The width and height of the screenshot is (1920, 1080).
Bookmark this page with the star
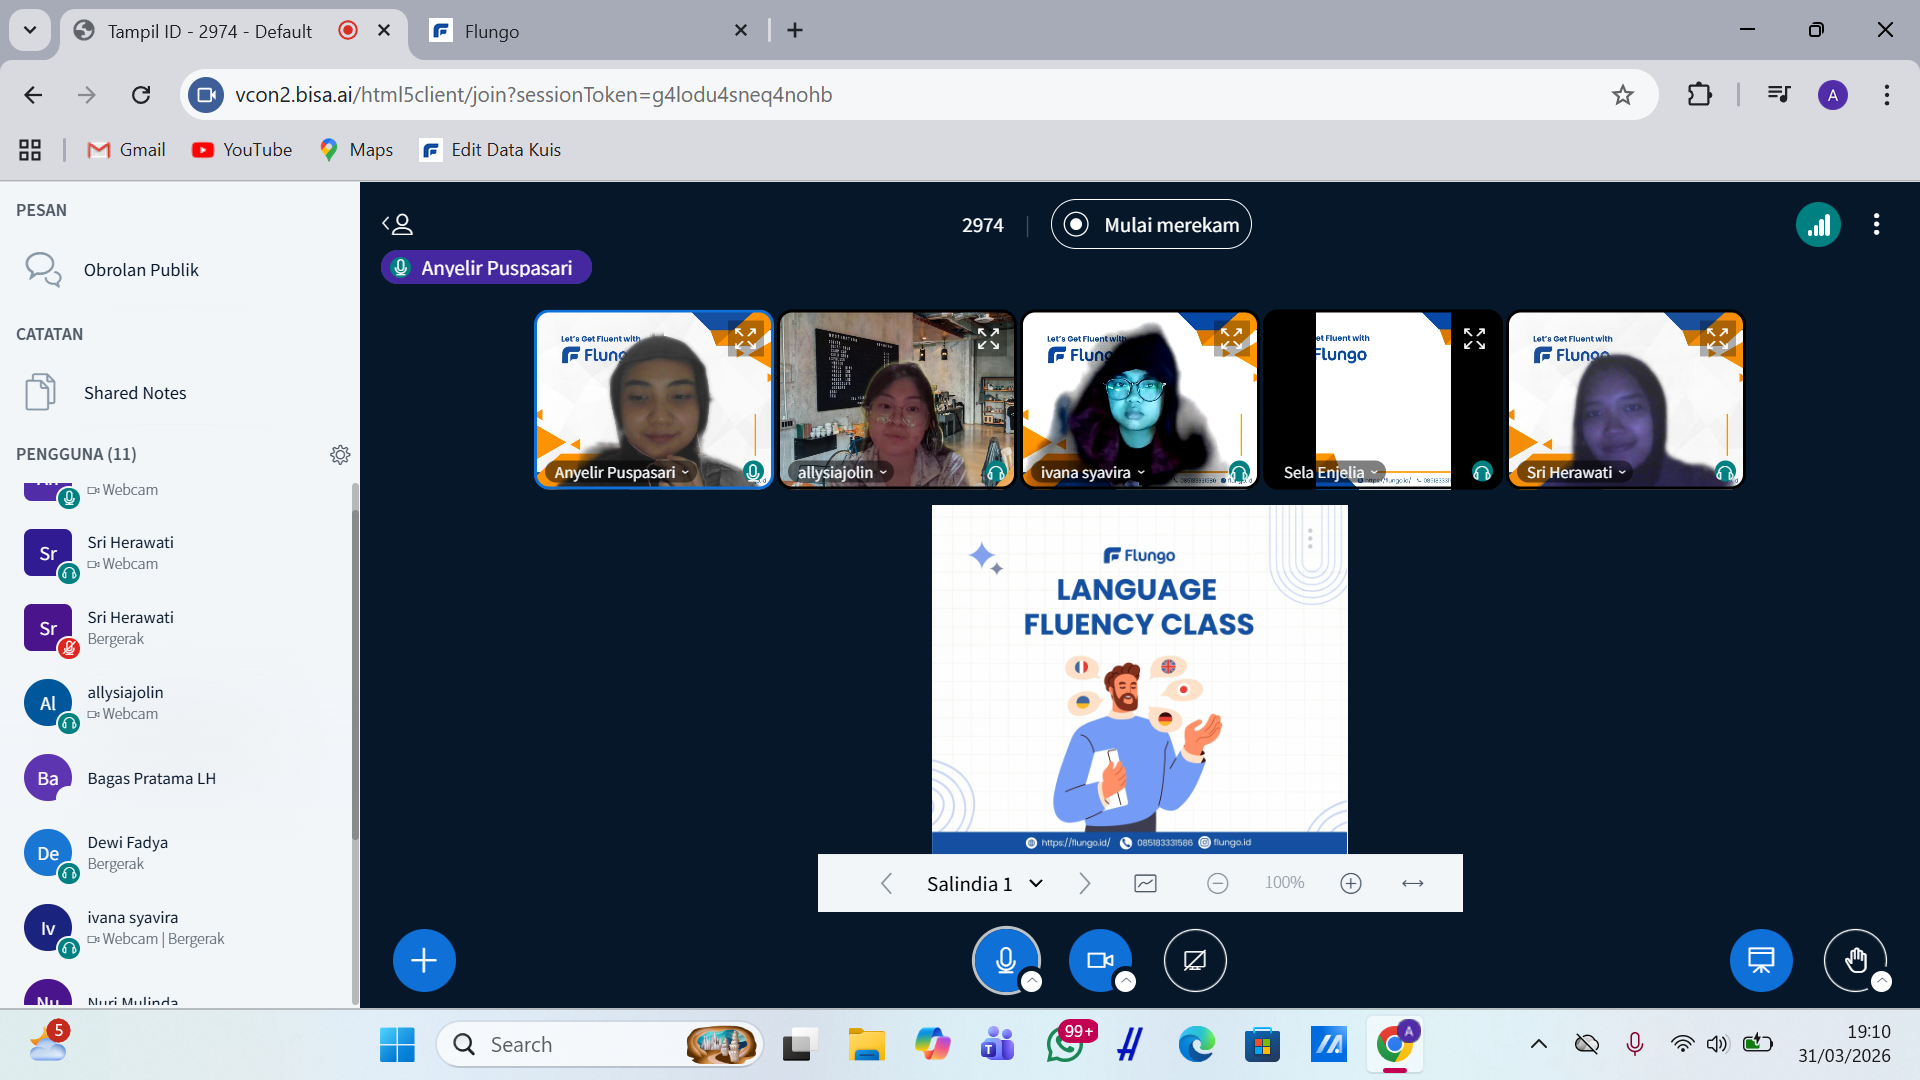tap(1622, 95)
